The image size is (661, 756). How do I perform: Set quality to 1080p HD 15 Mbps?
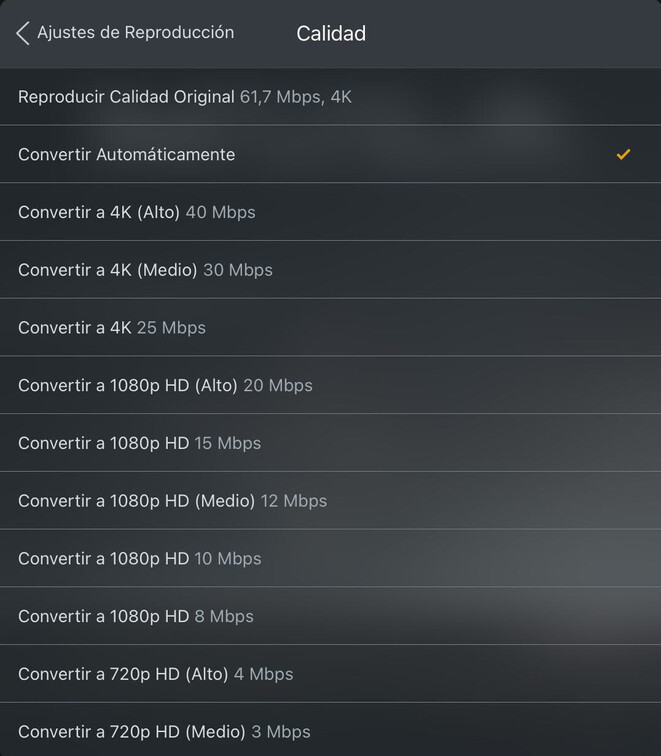tap(139, 443)
